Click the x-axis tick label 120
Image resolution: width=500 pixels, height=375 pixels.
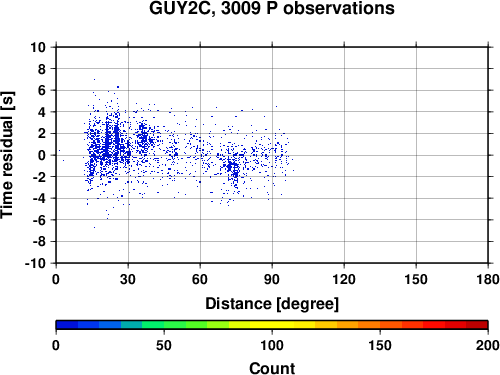pyautogui.click(x=344, y=279)
